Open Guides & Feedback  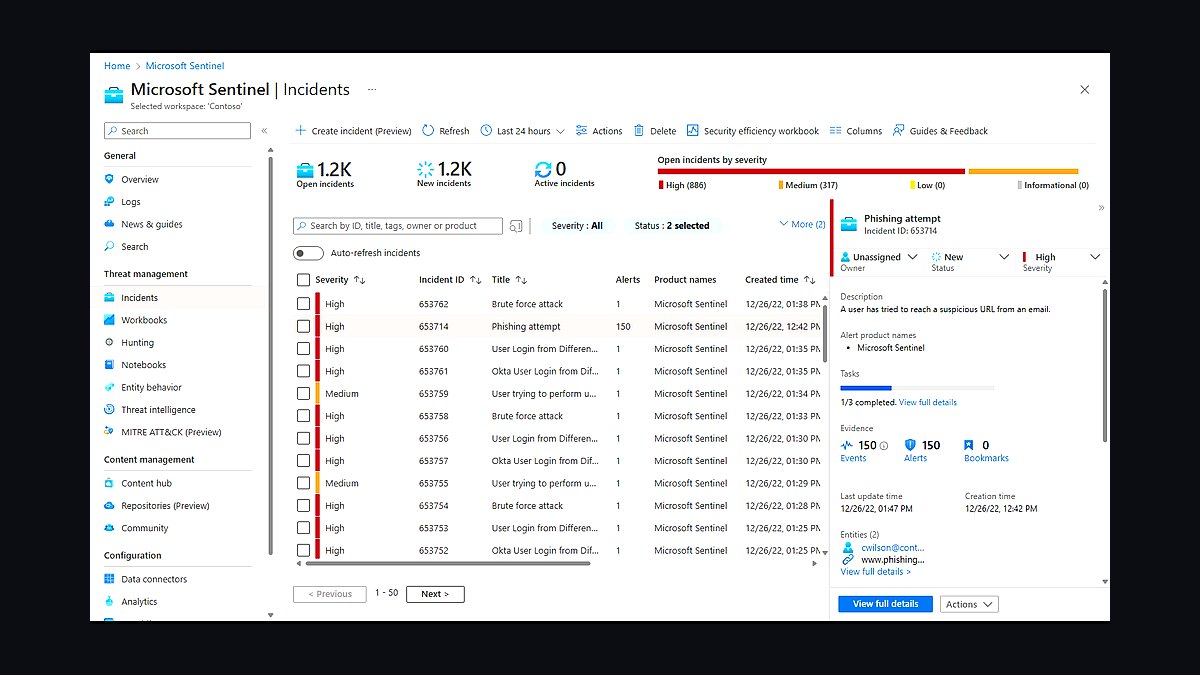point(940,131)
